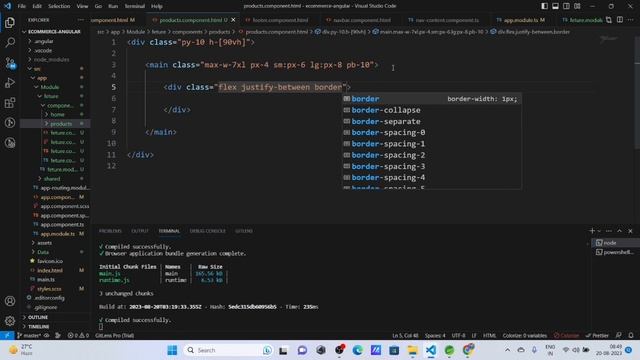Click the UTF-8 encoding indicator
The width and height of the screenshot is (640, 360).
(x=458, y=336)
